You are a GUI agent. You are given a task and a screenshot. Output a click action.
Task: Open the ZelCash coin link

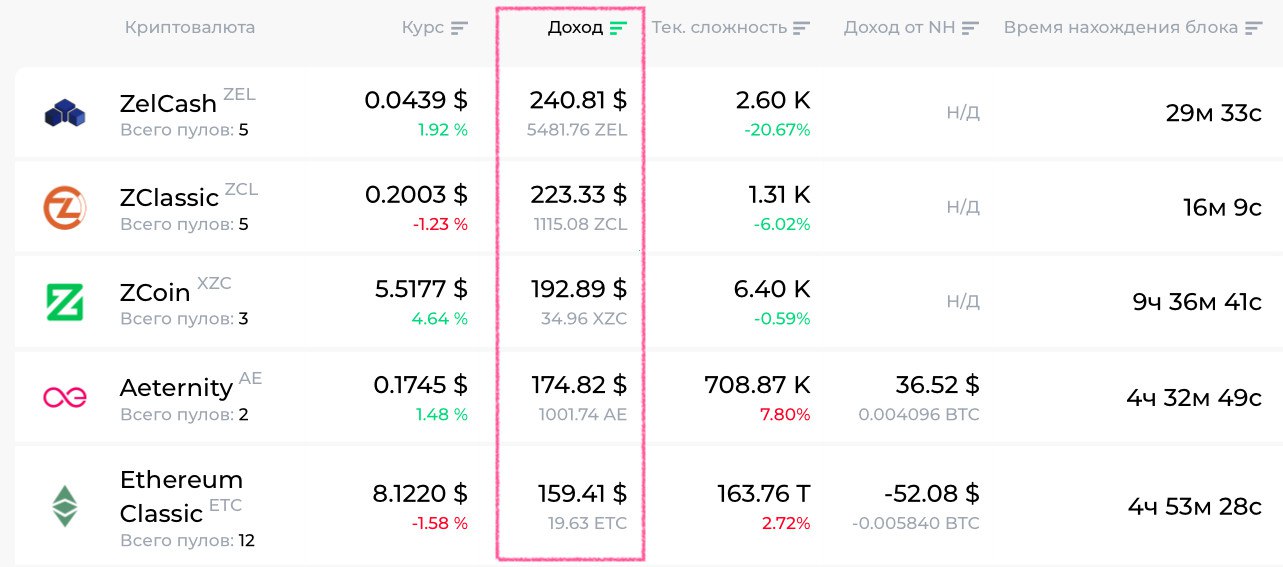coord(168,103)
